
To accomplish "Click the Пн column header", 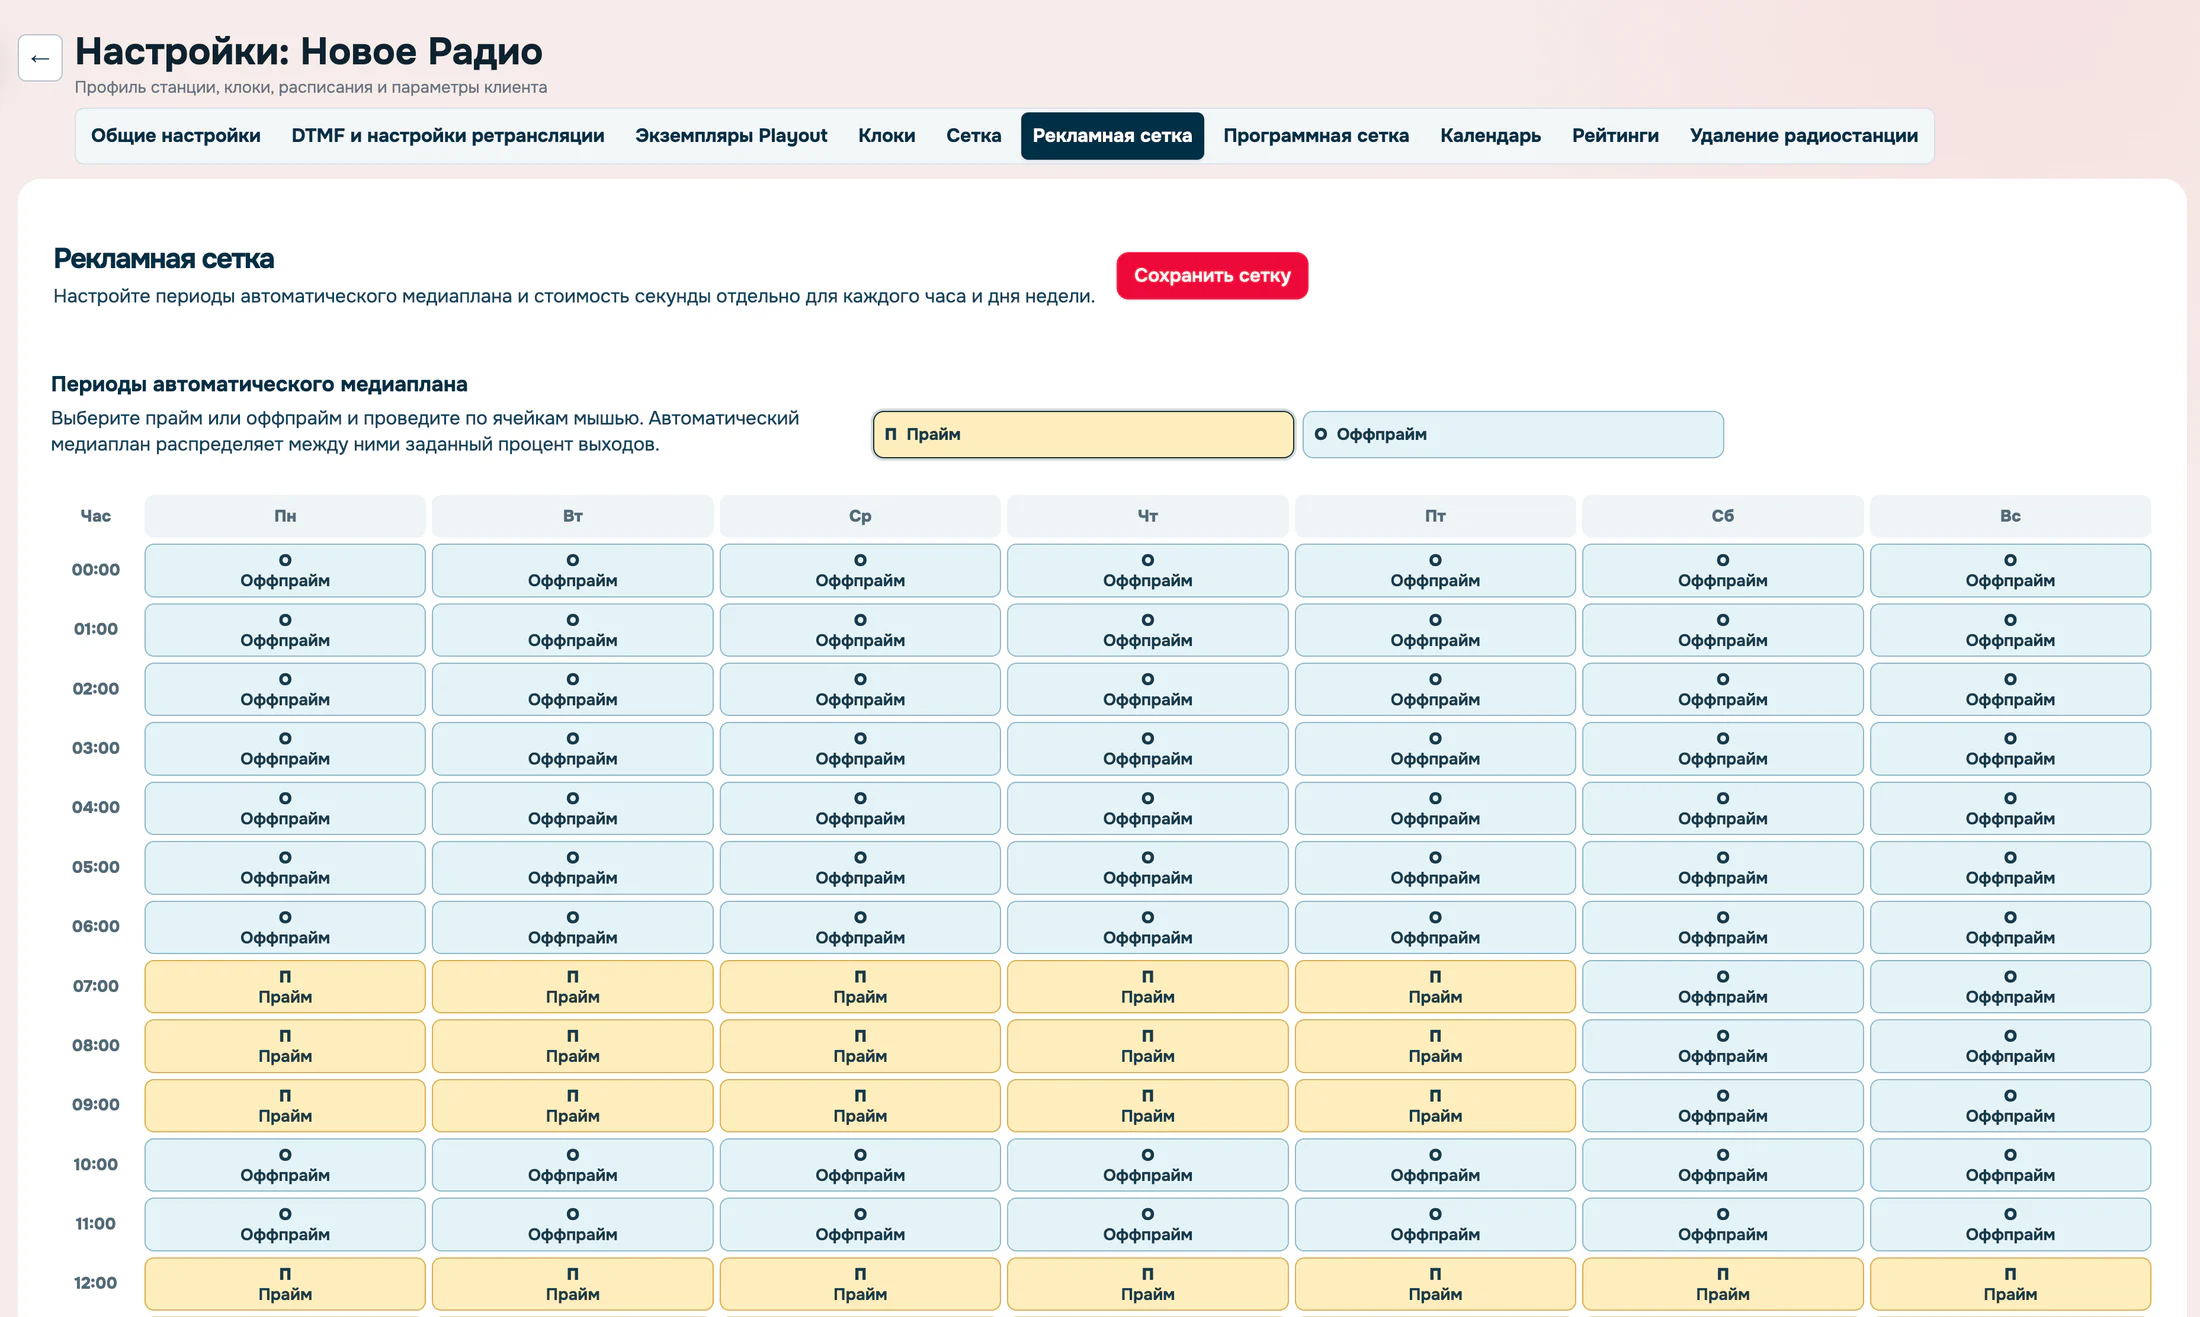I will [x=285, y=516].
